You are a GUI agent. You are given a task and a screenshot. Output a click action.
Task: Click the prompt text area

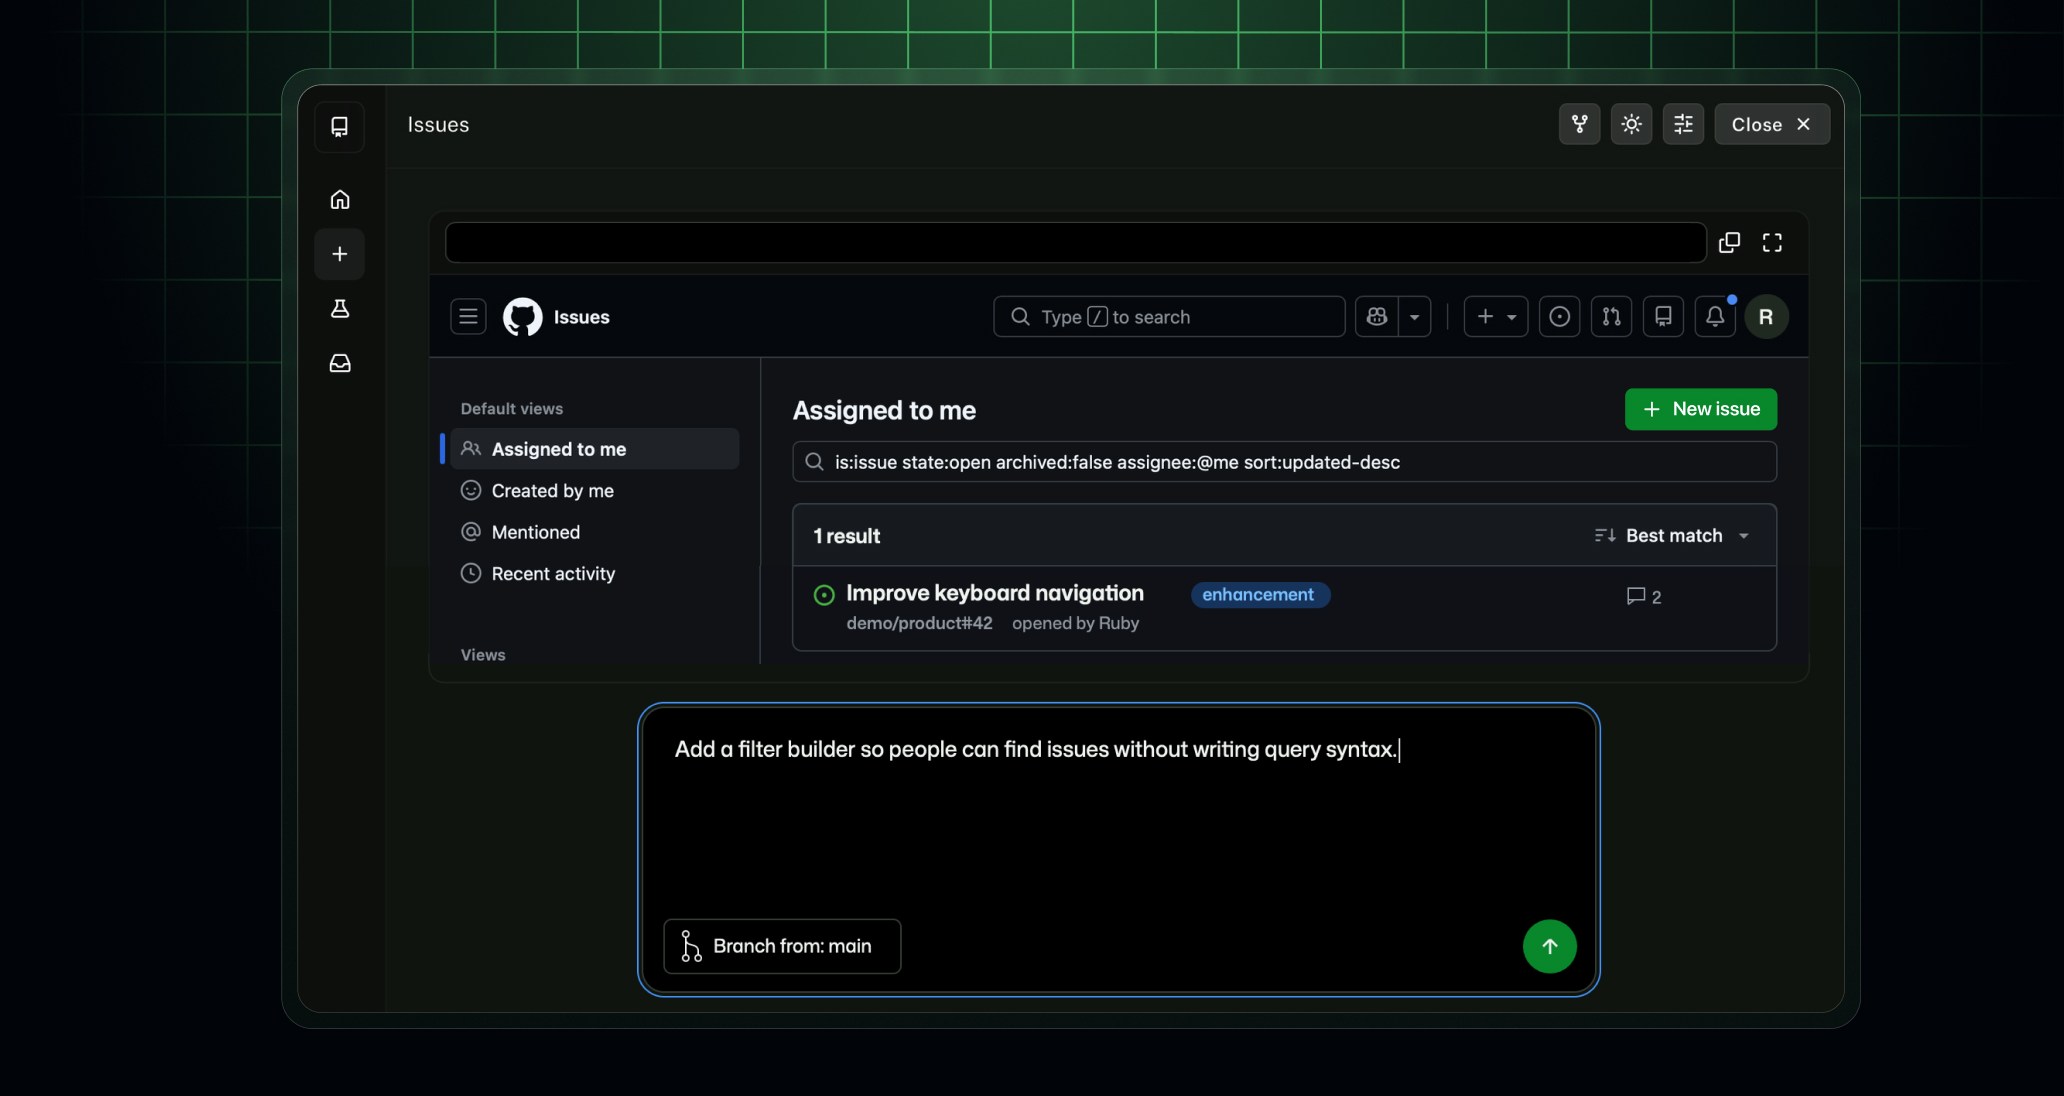1118,810
